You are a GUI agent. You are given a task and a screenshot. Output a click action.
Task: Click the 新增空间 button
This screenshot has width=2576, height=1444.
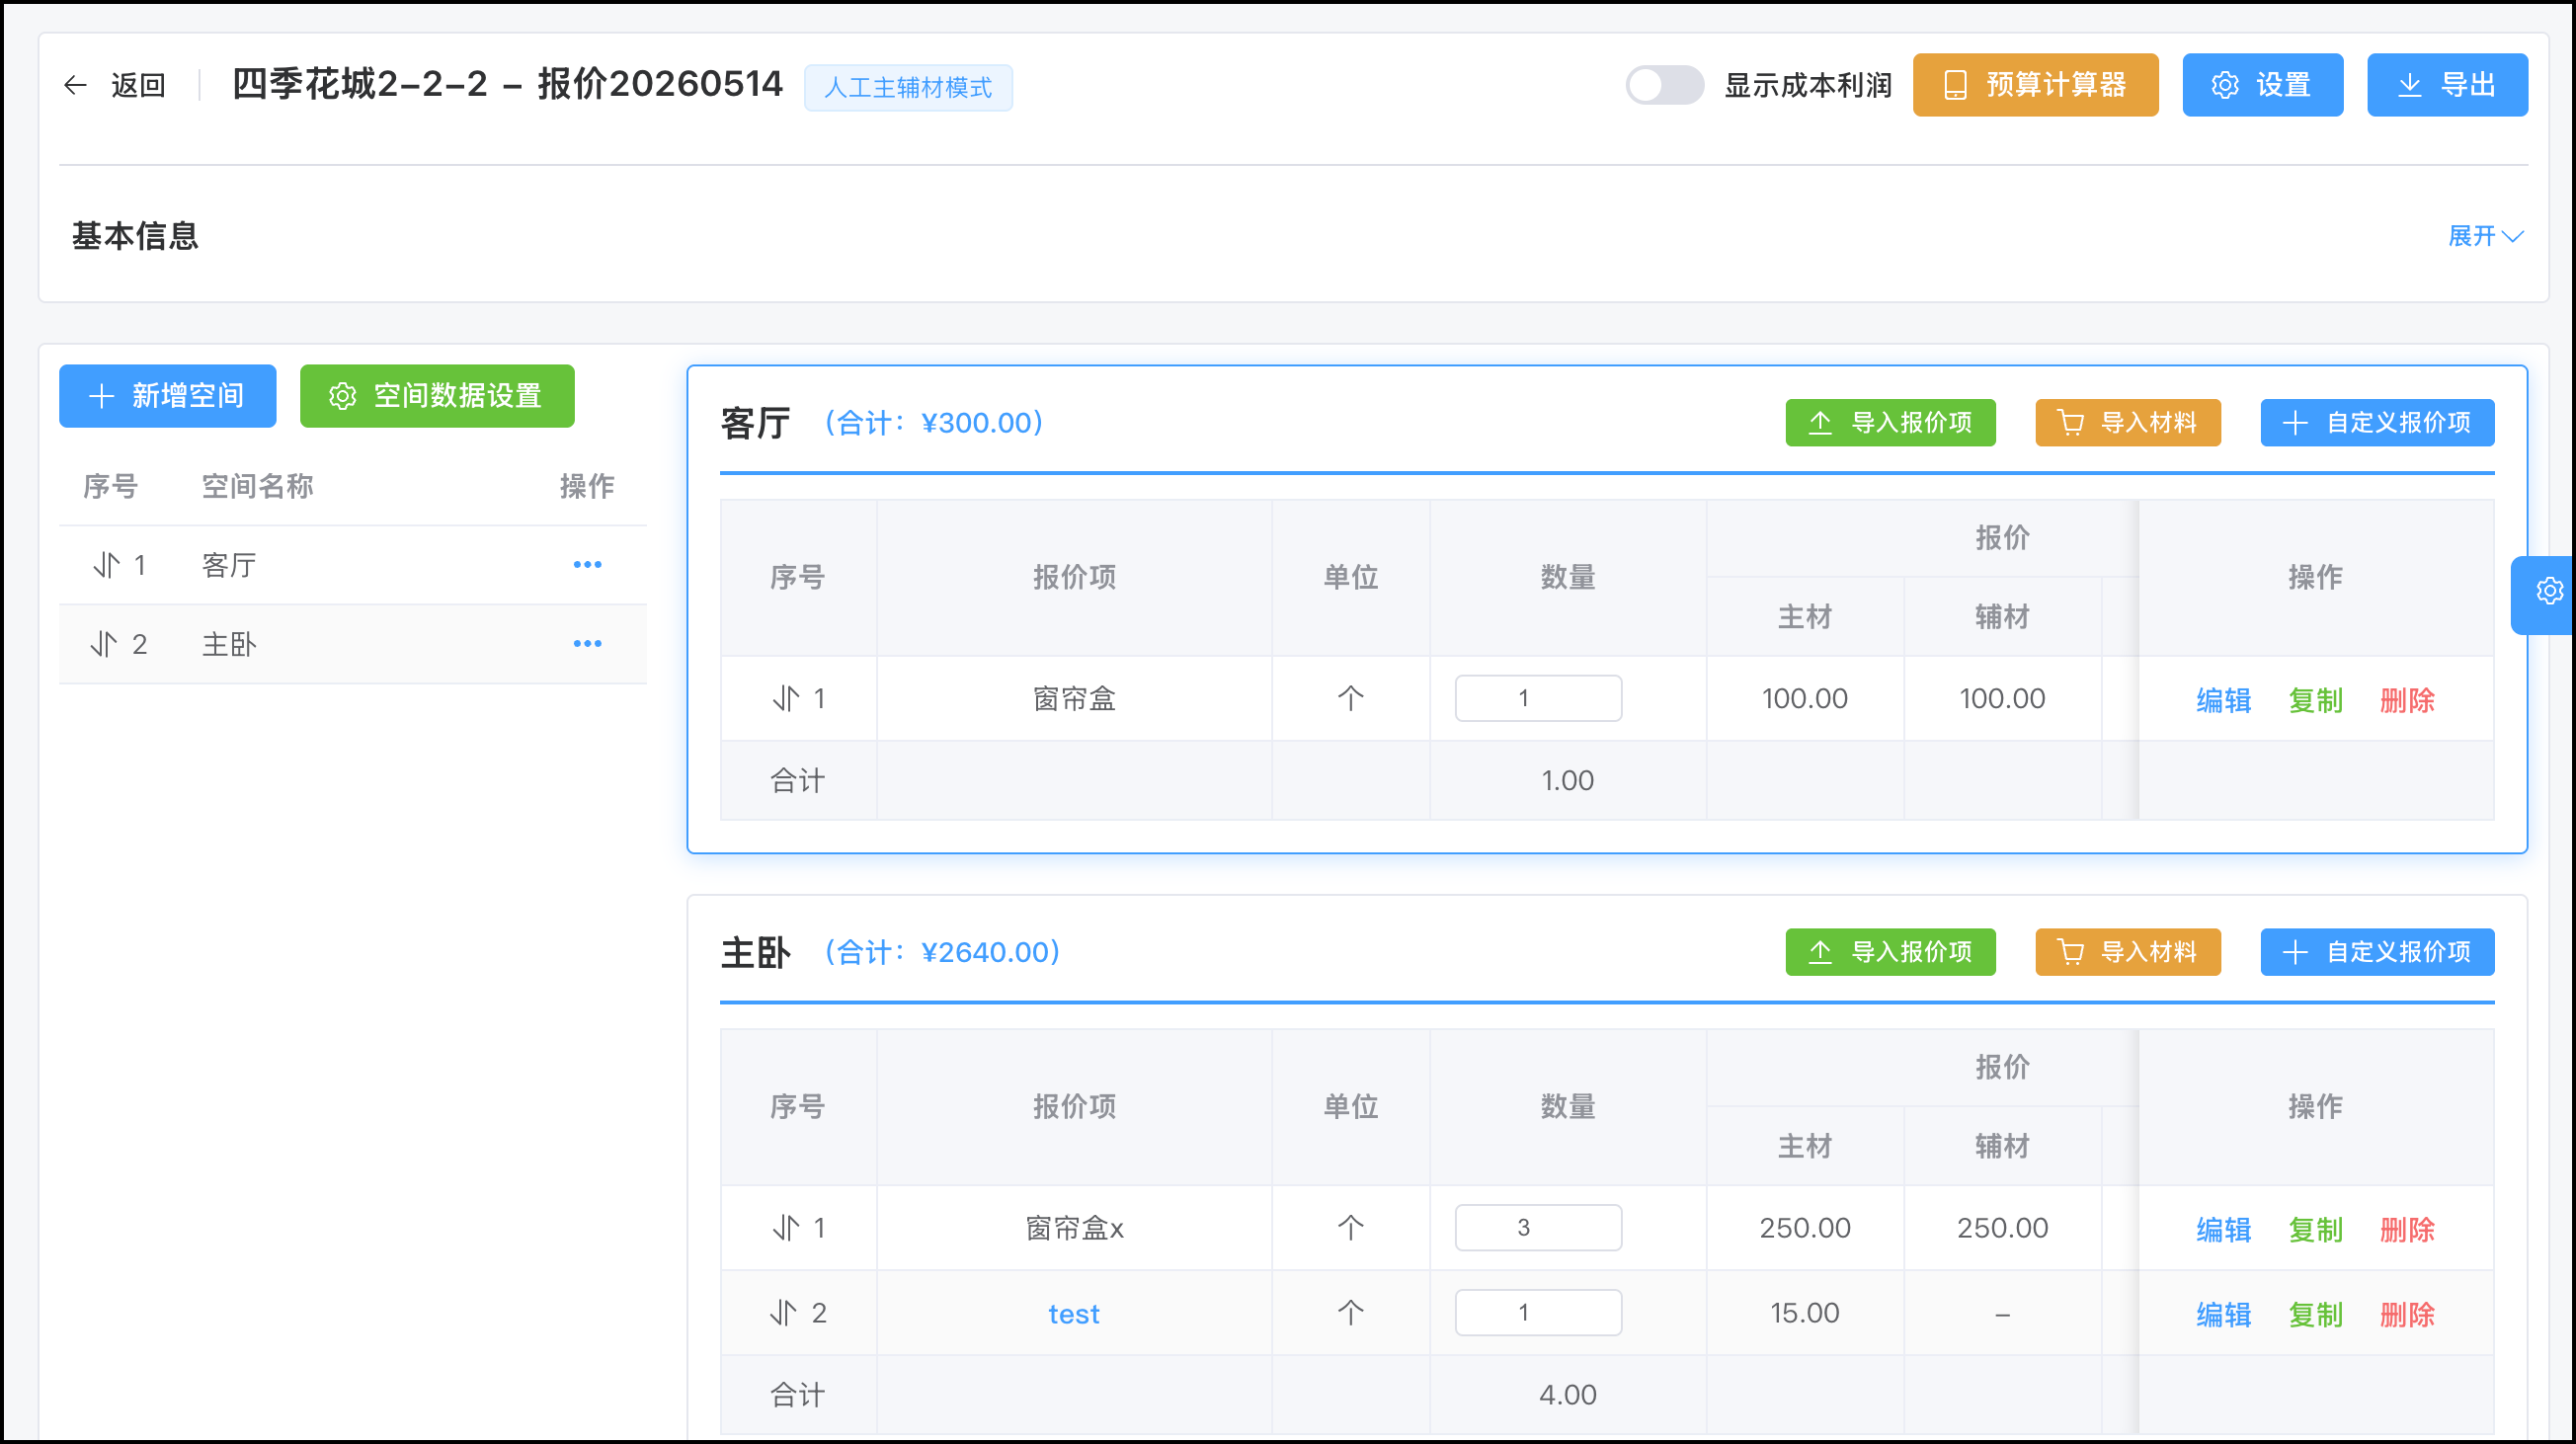(167, 396)
